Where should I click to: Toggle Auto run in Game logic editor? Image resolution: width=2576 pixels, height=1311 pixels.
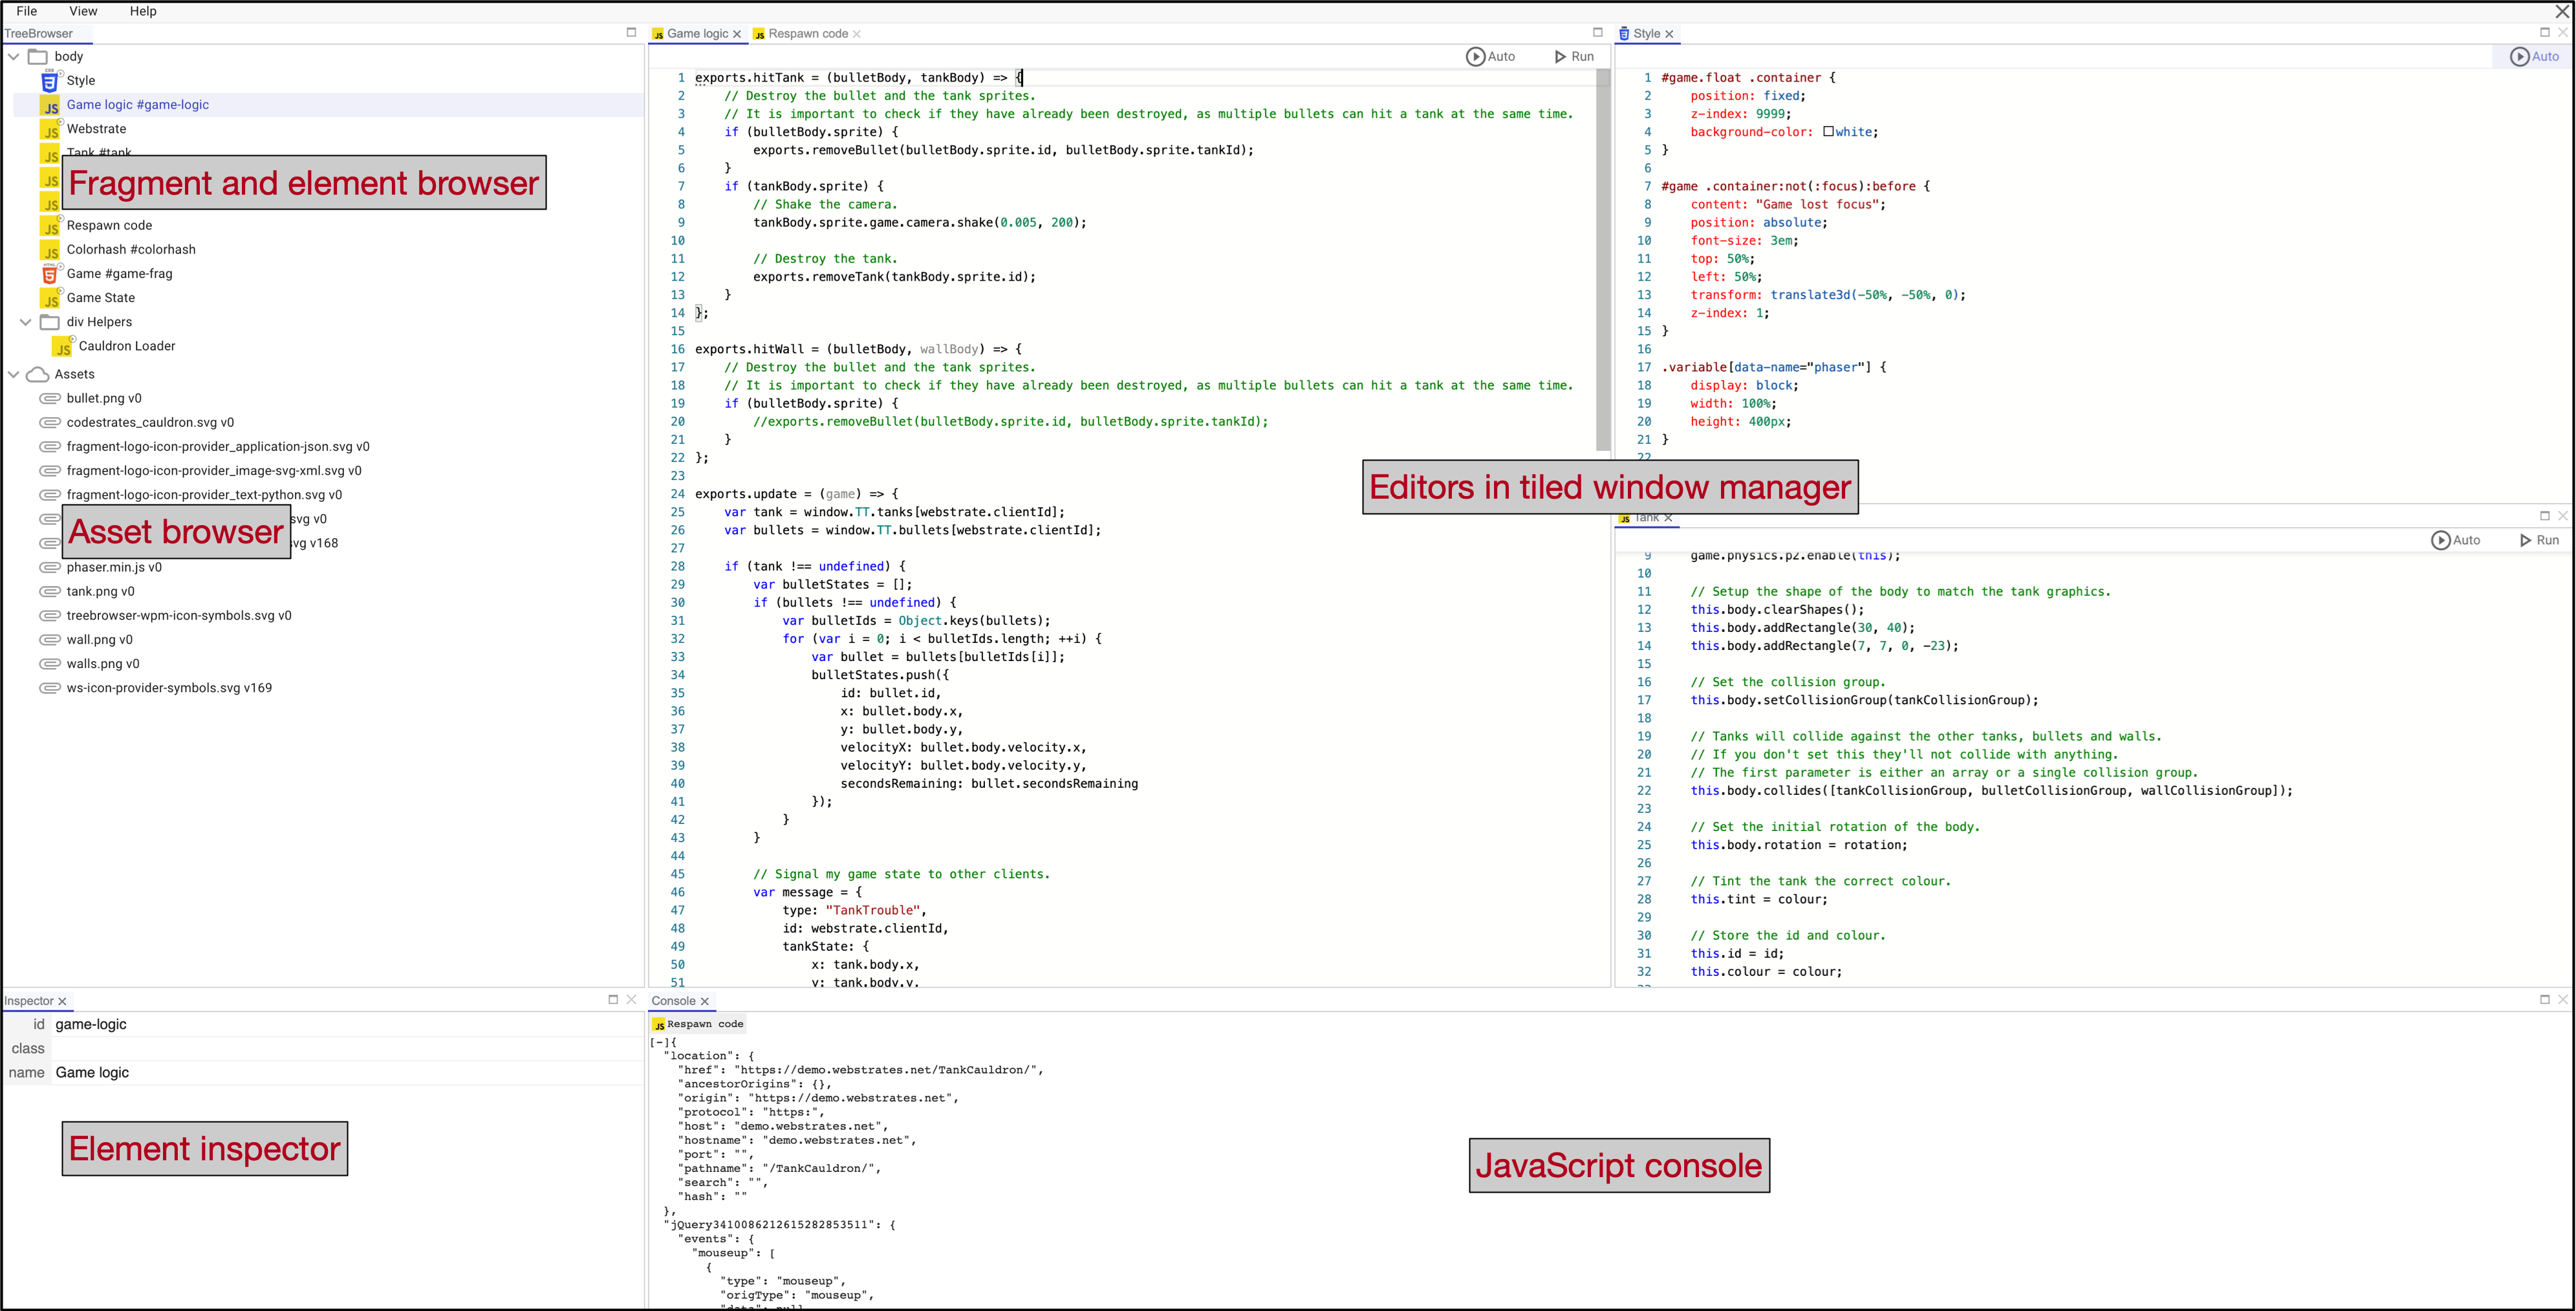[1490, 57]
